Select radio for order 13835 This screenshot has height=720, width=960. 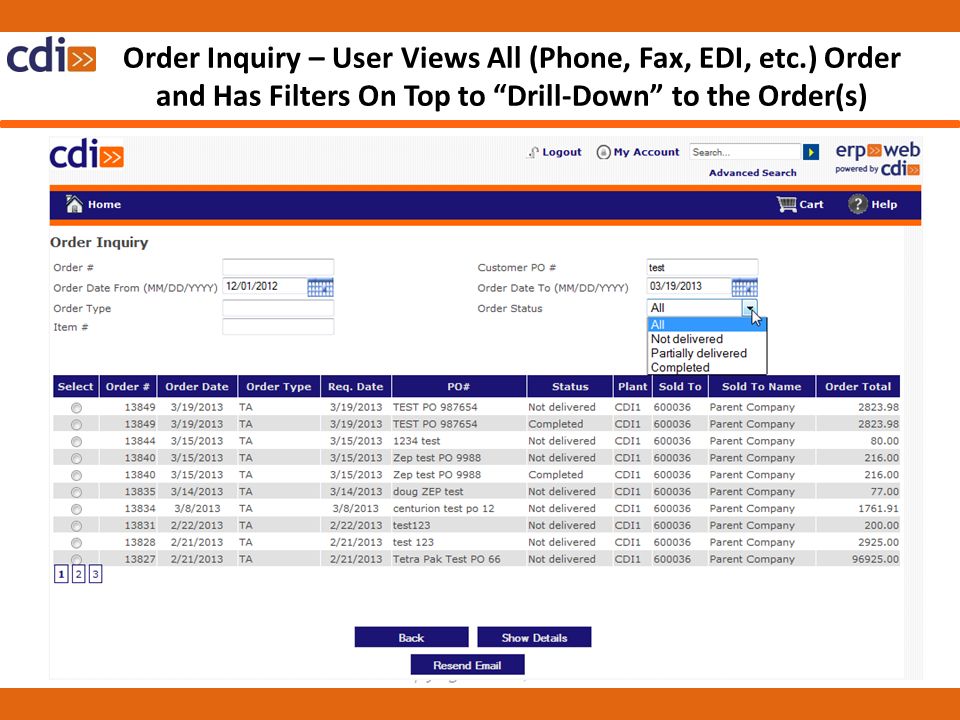click(76, 492)
